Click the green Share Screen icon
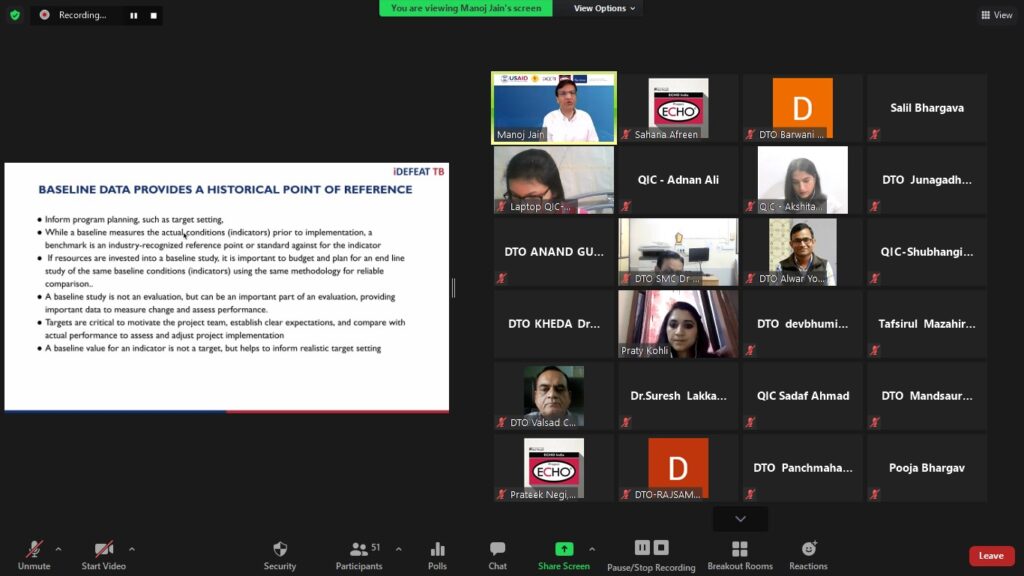 [x=564, y=549]
